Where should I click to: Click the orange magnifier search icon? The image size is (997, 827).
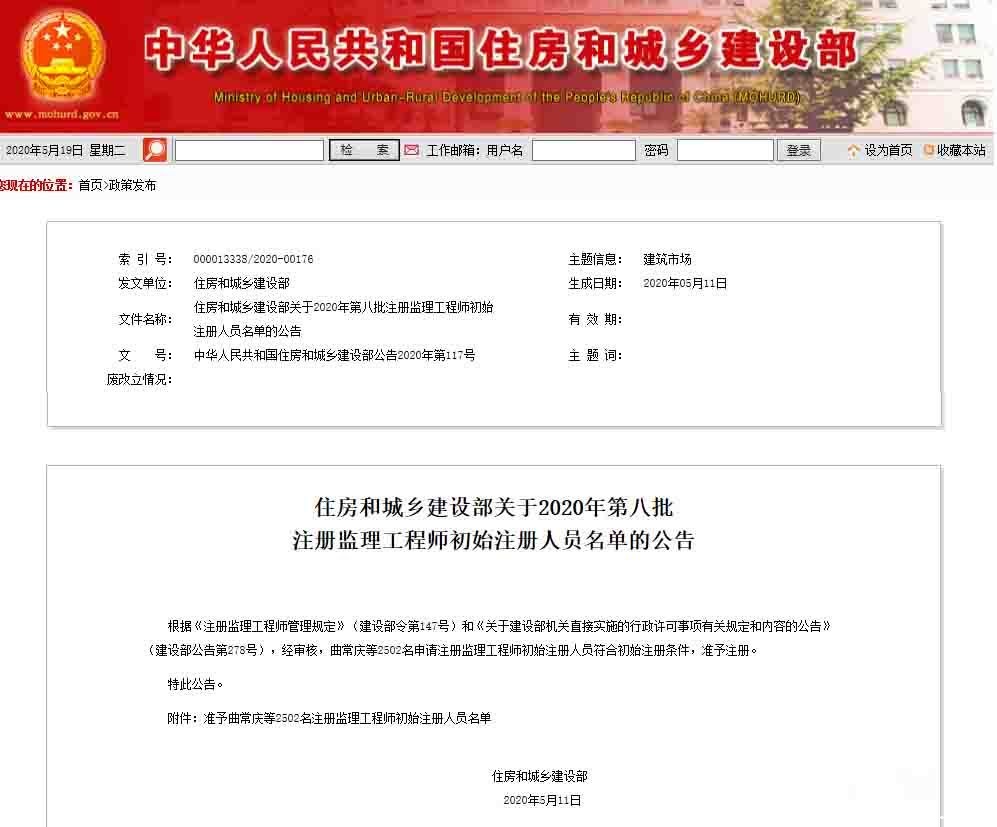click(155, 150)
